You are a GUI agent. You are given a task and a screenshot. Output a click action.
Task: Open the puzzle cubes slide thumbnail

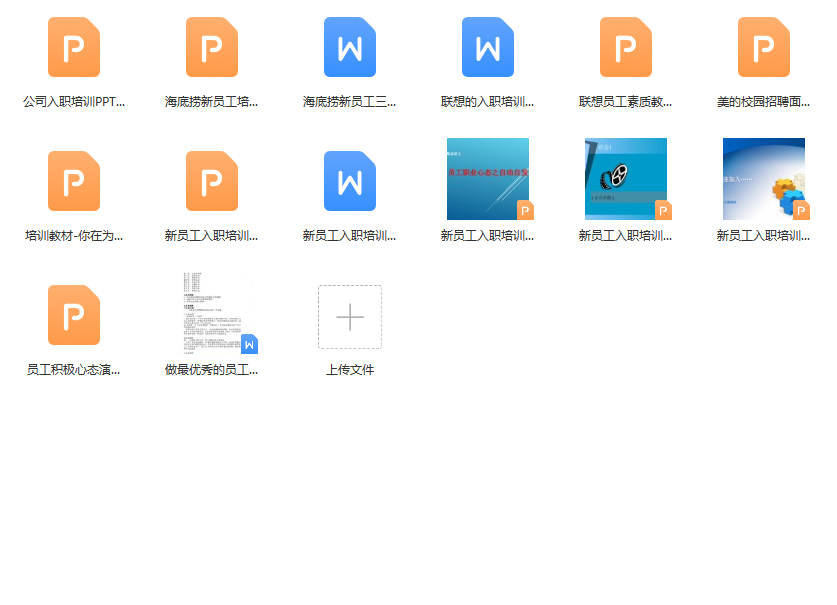click(764, 179)
